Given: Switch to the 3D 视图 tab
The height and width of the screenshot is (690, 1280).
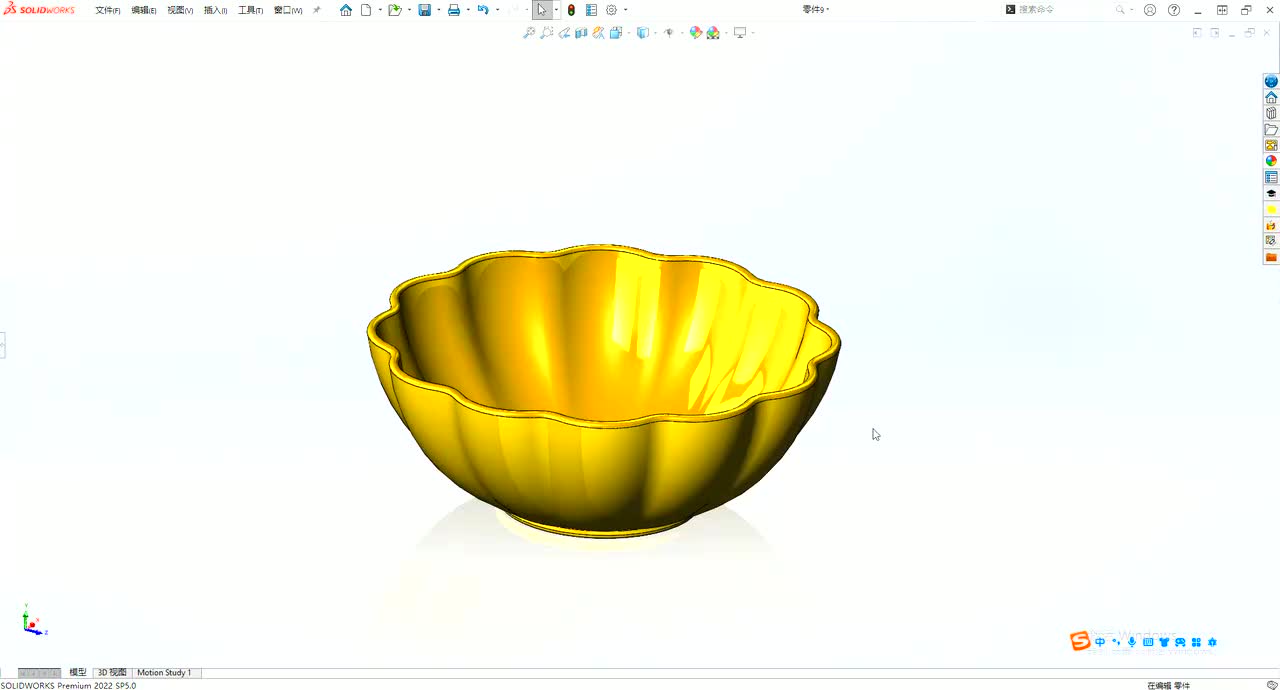Looking at the screenshot, I should click(112, 673).
